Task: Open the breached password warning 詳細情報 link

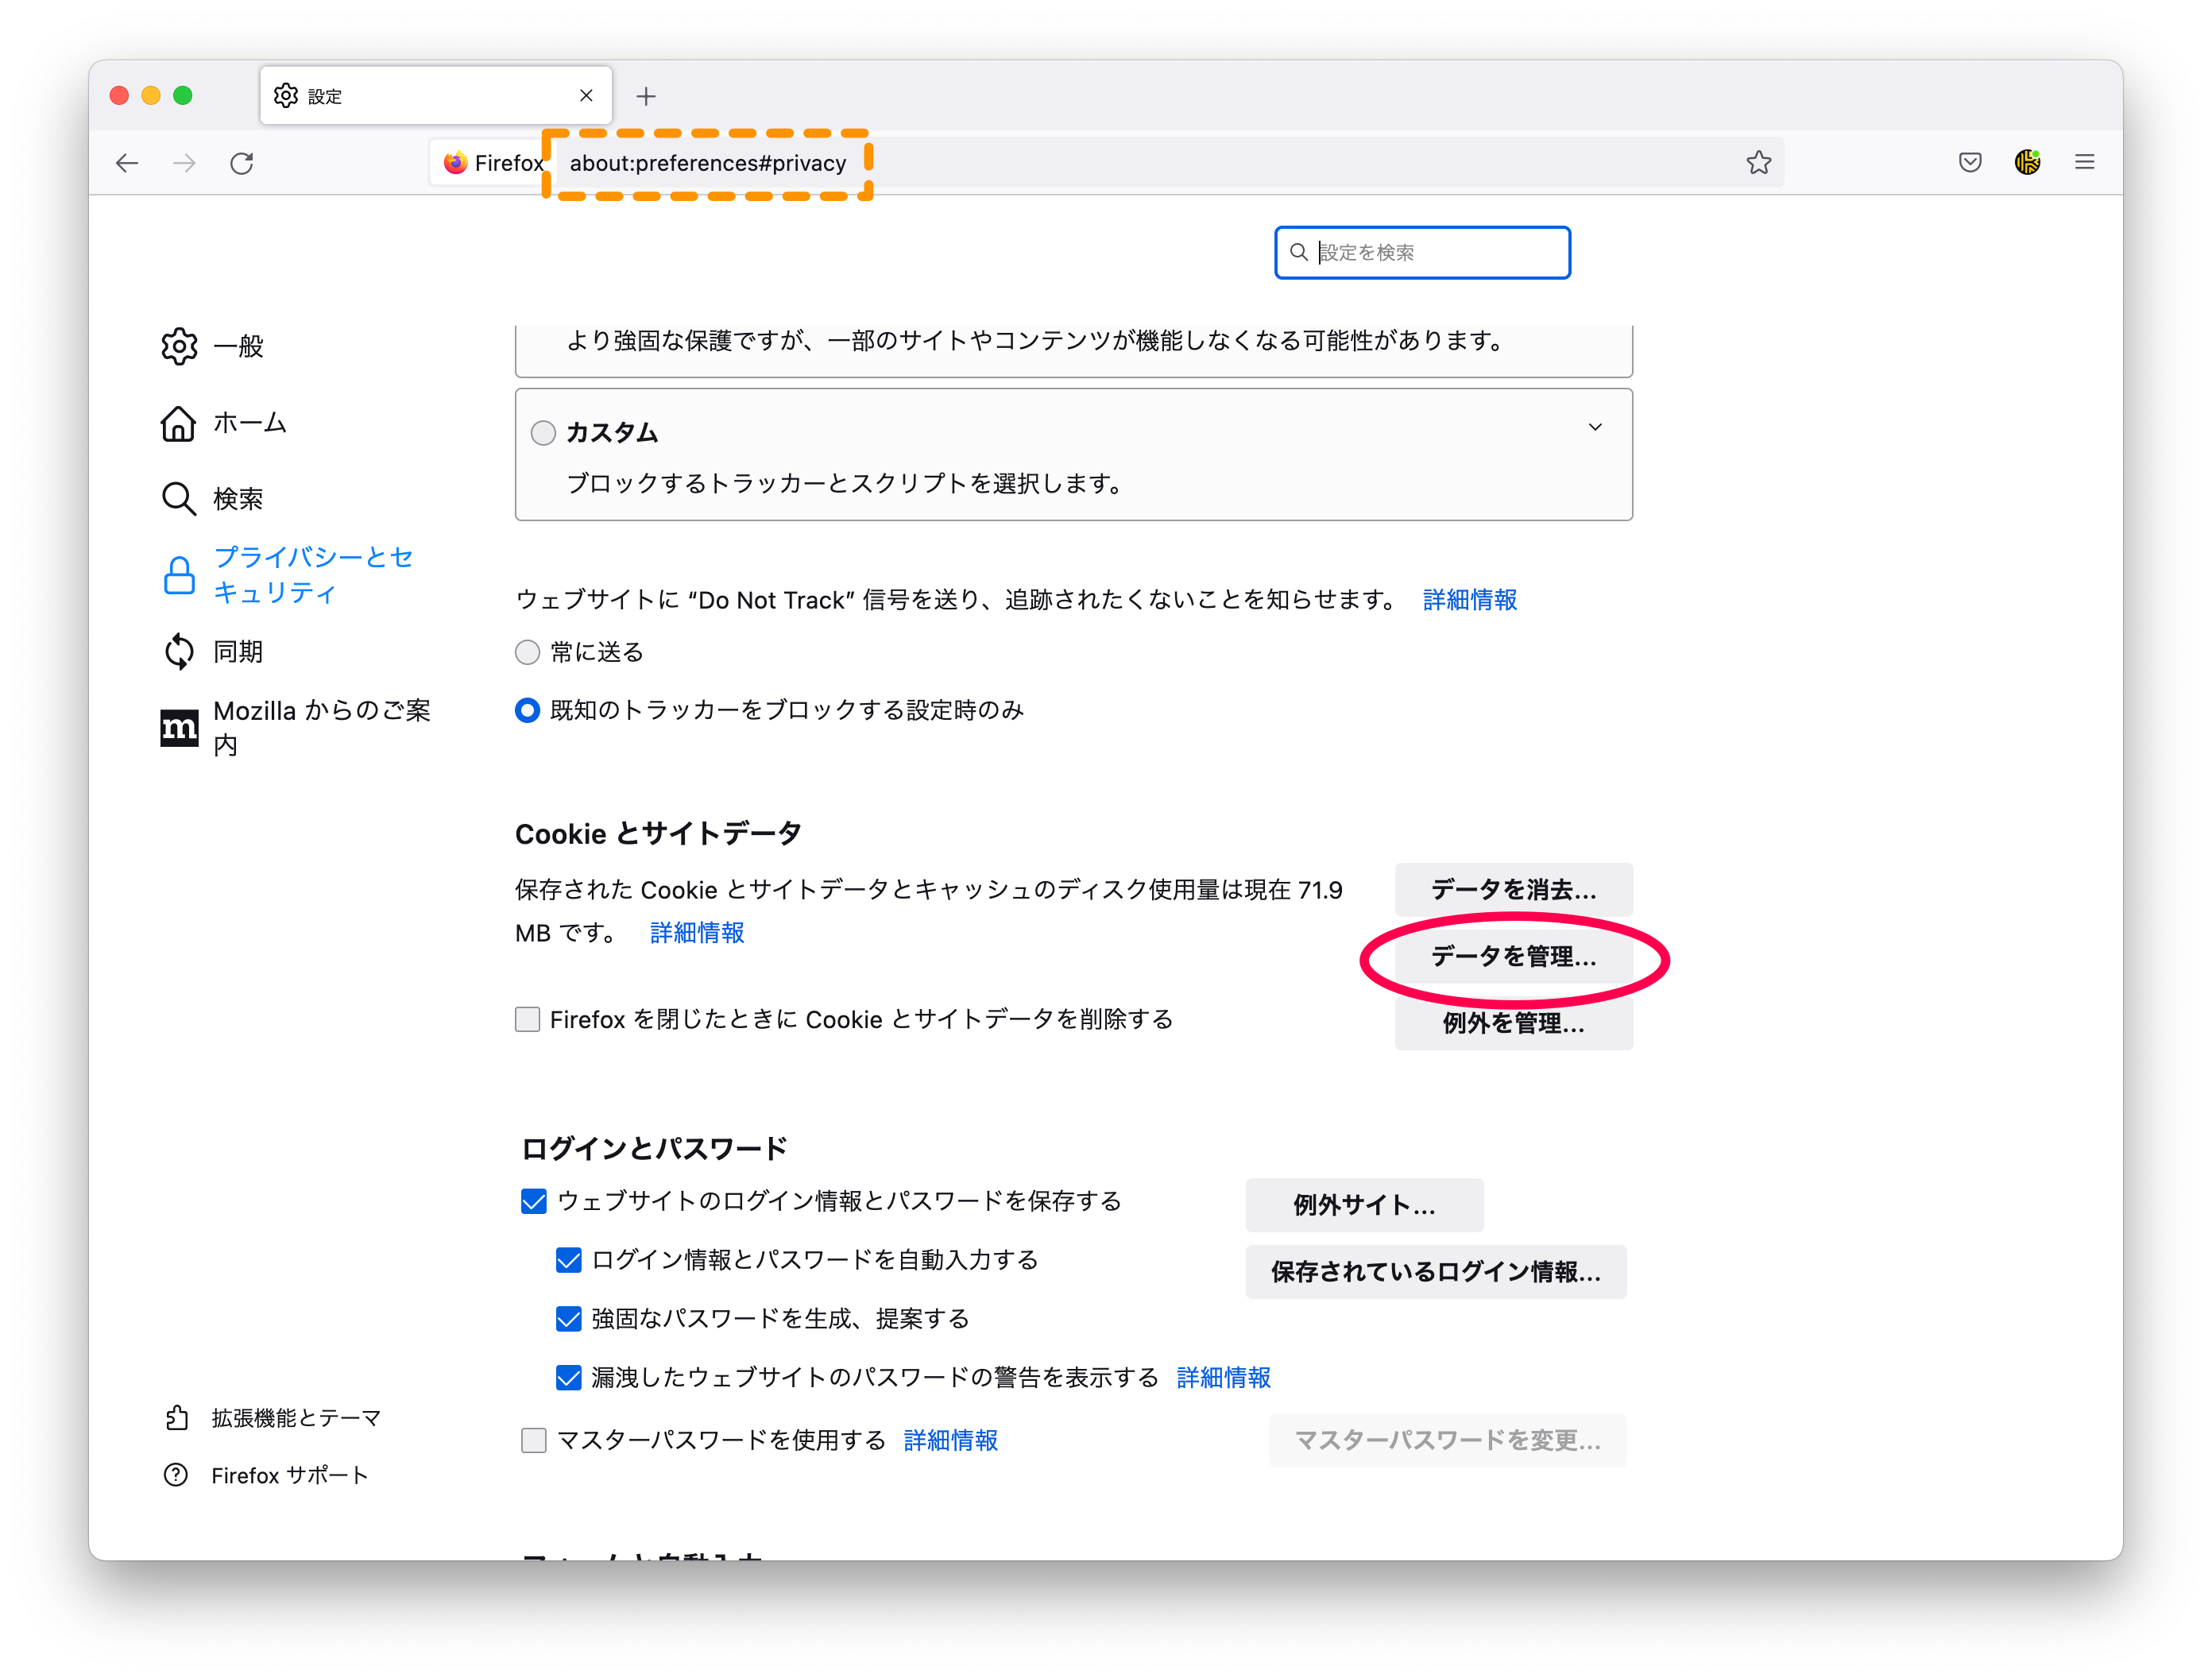Action: pyautogui.click(x=1224, y=1378)
